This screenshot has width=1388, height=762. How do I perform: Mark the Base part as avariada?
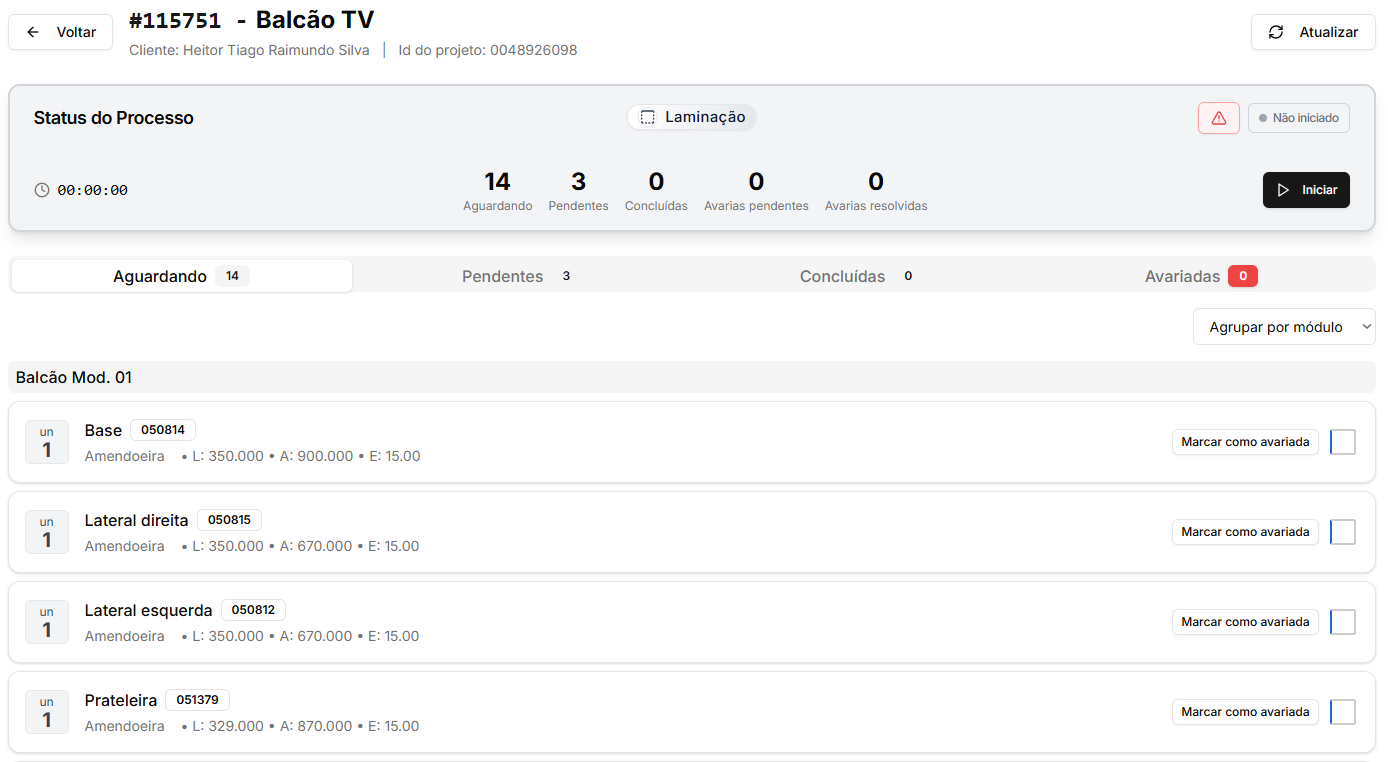(x=1244, y=442)
